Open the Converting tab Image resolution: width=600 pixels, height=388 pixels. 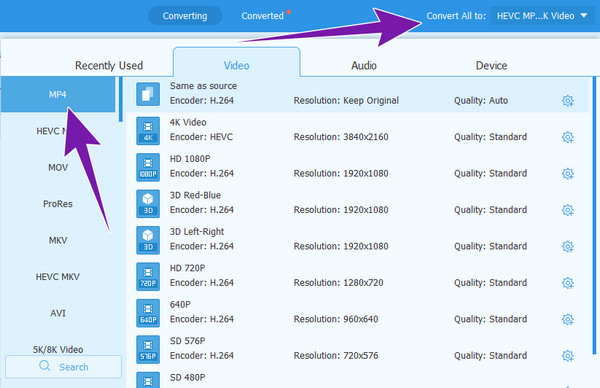click(185, 16)
